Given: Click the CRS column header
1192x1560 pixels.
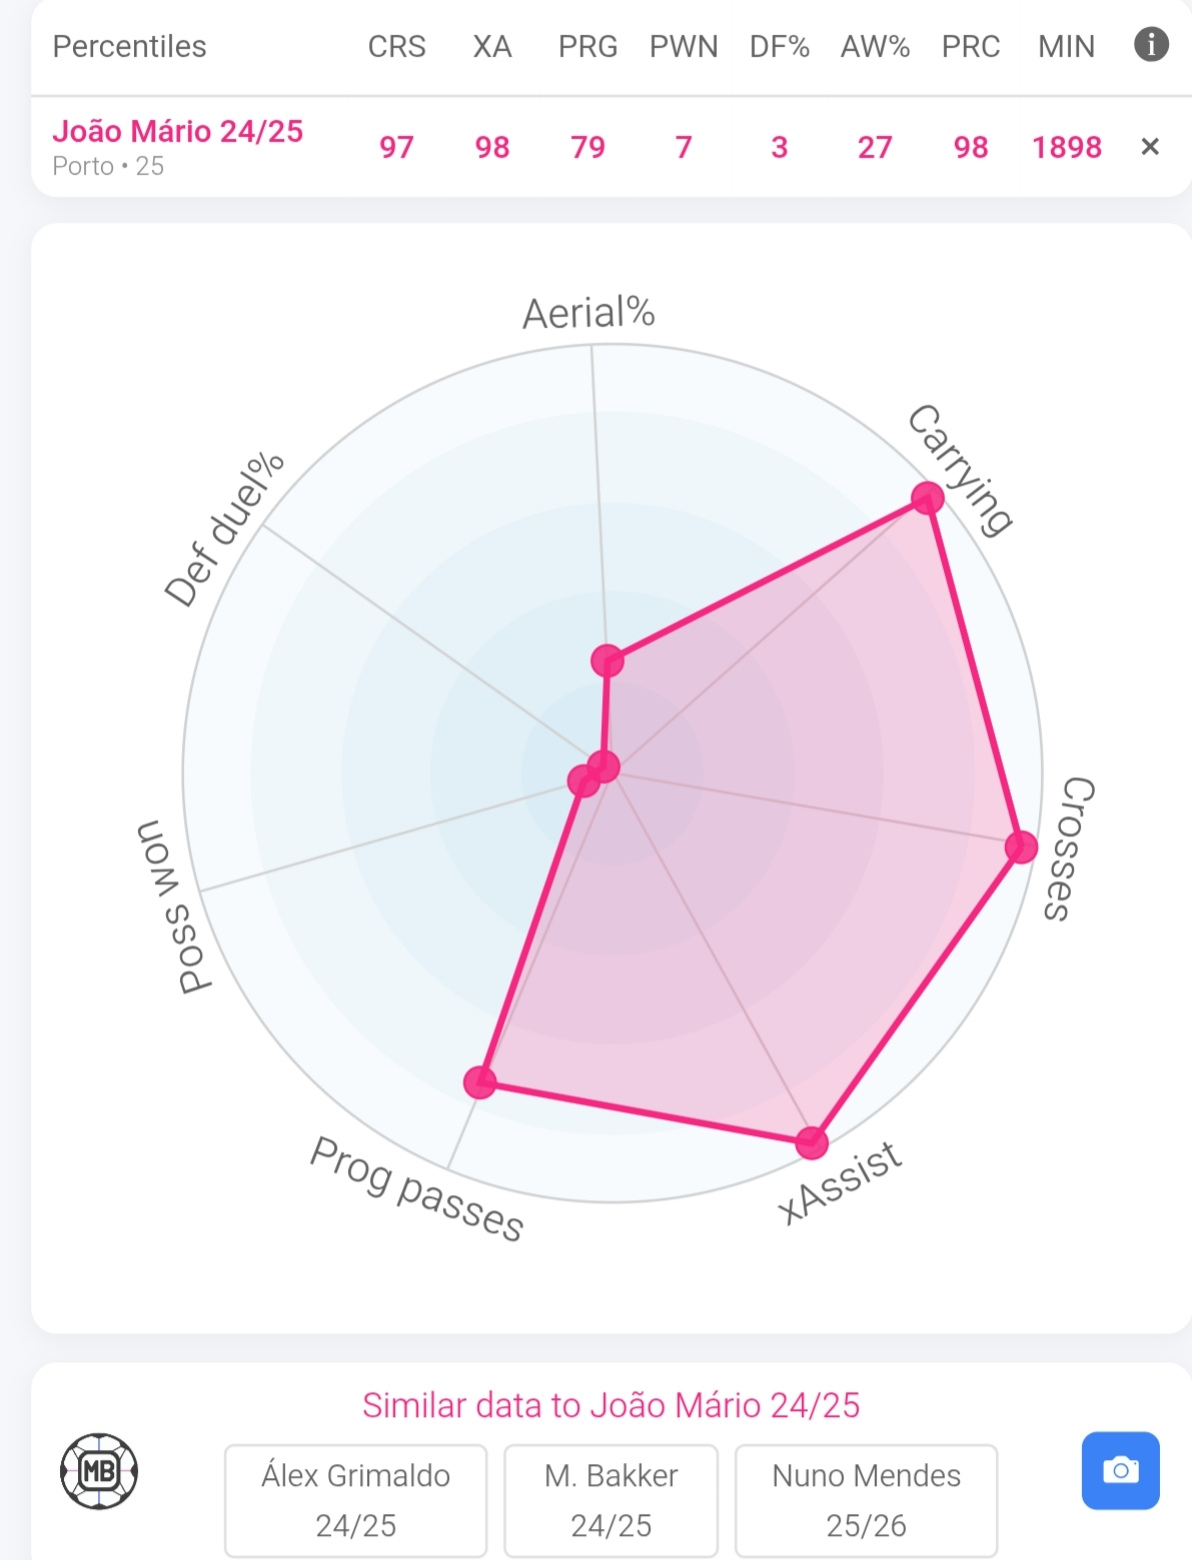Looking at the screenshot, I should tap(396, 47).
